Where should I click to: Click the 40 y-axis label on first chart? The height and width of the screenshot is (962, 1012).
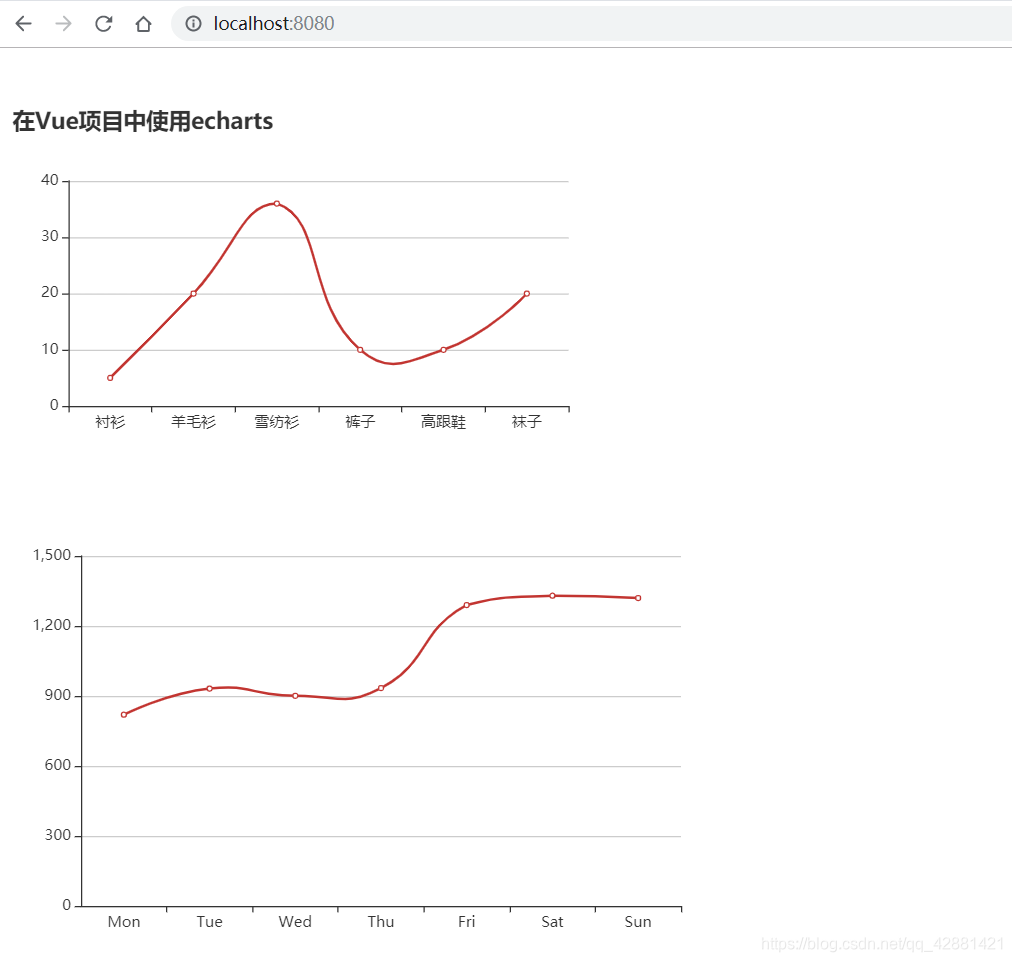(50, 180)
